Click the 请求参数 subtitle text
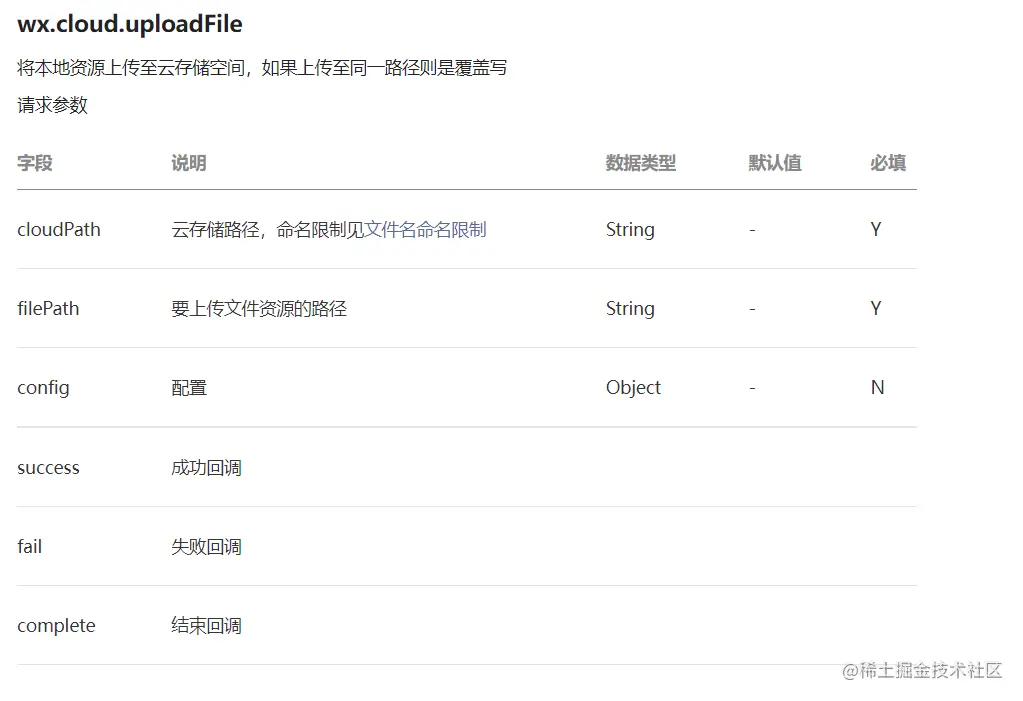 (x=52, y=105)
